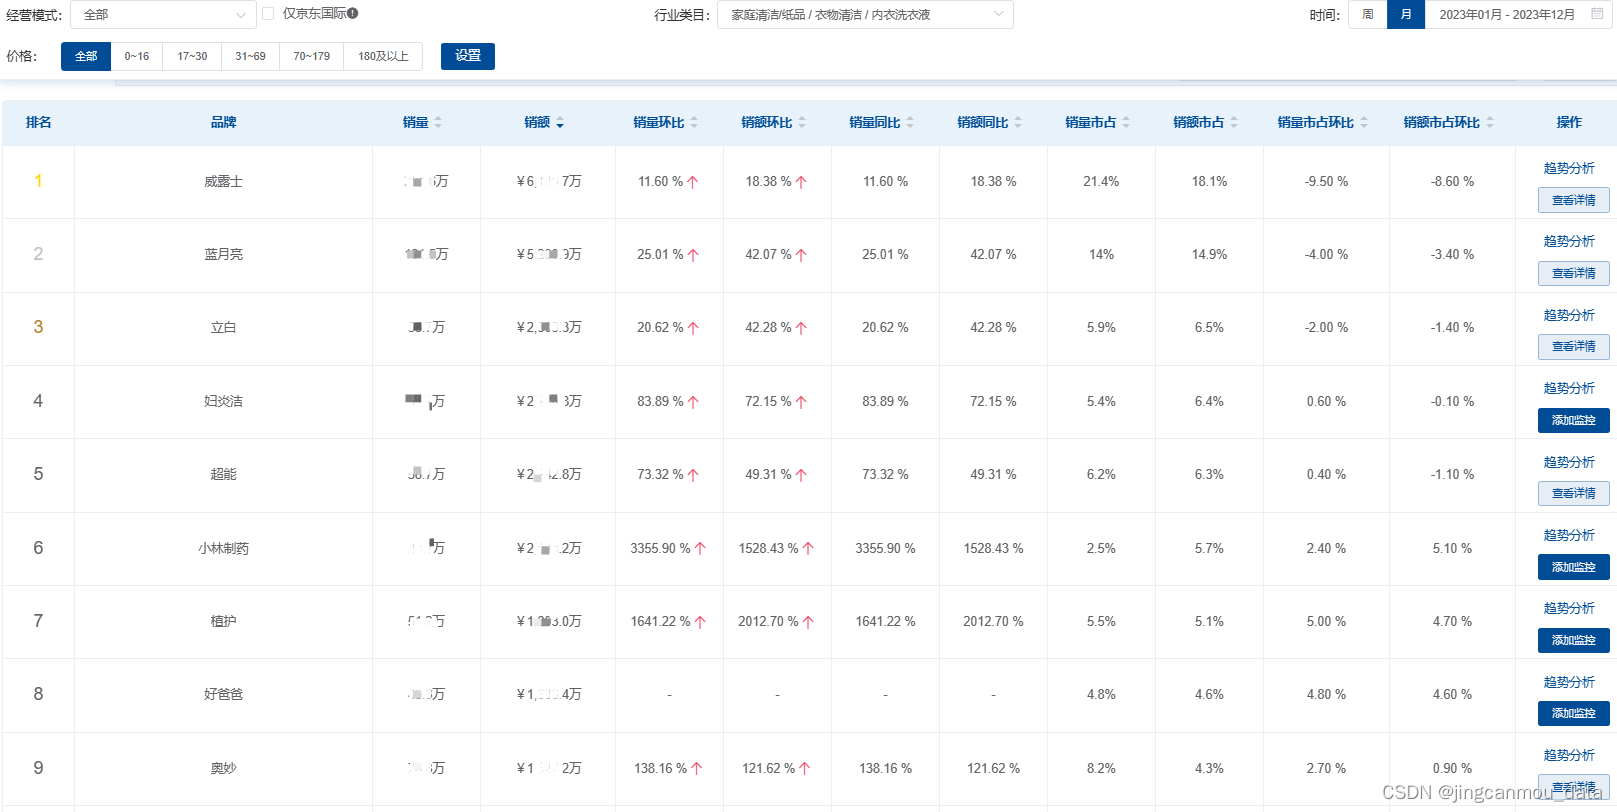Screen dimensions: 1617x812
Task: Click 超能 brand name cell
Action: coord(223,475)
